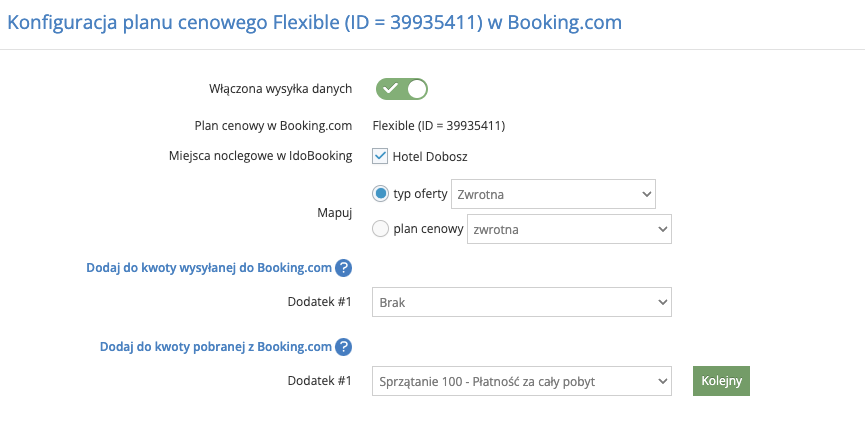Screen dimensions: 865x422
Task: Click the chevron arrow of "Brak" select
Action: pyautogui.click(x=663, y=302)
